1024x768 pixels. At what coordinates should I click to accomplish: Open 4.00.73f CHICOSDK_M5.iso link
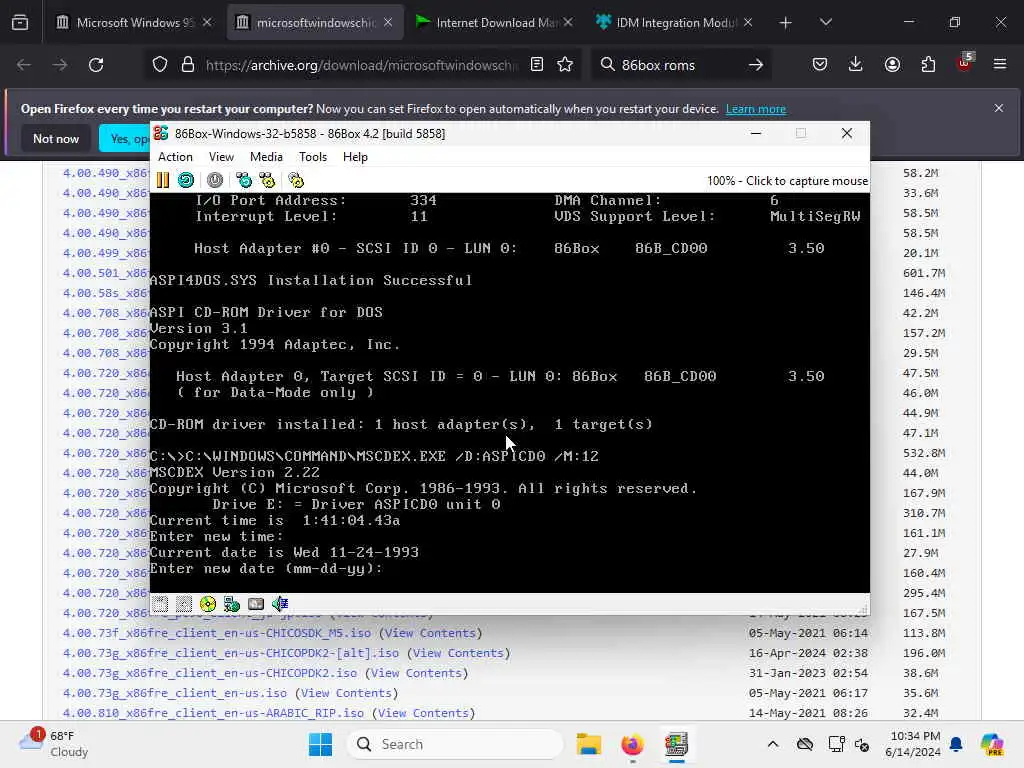(x=217, y=633)
